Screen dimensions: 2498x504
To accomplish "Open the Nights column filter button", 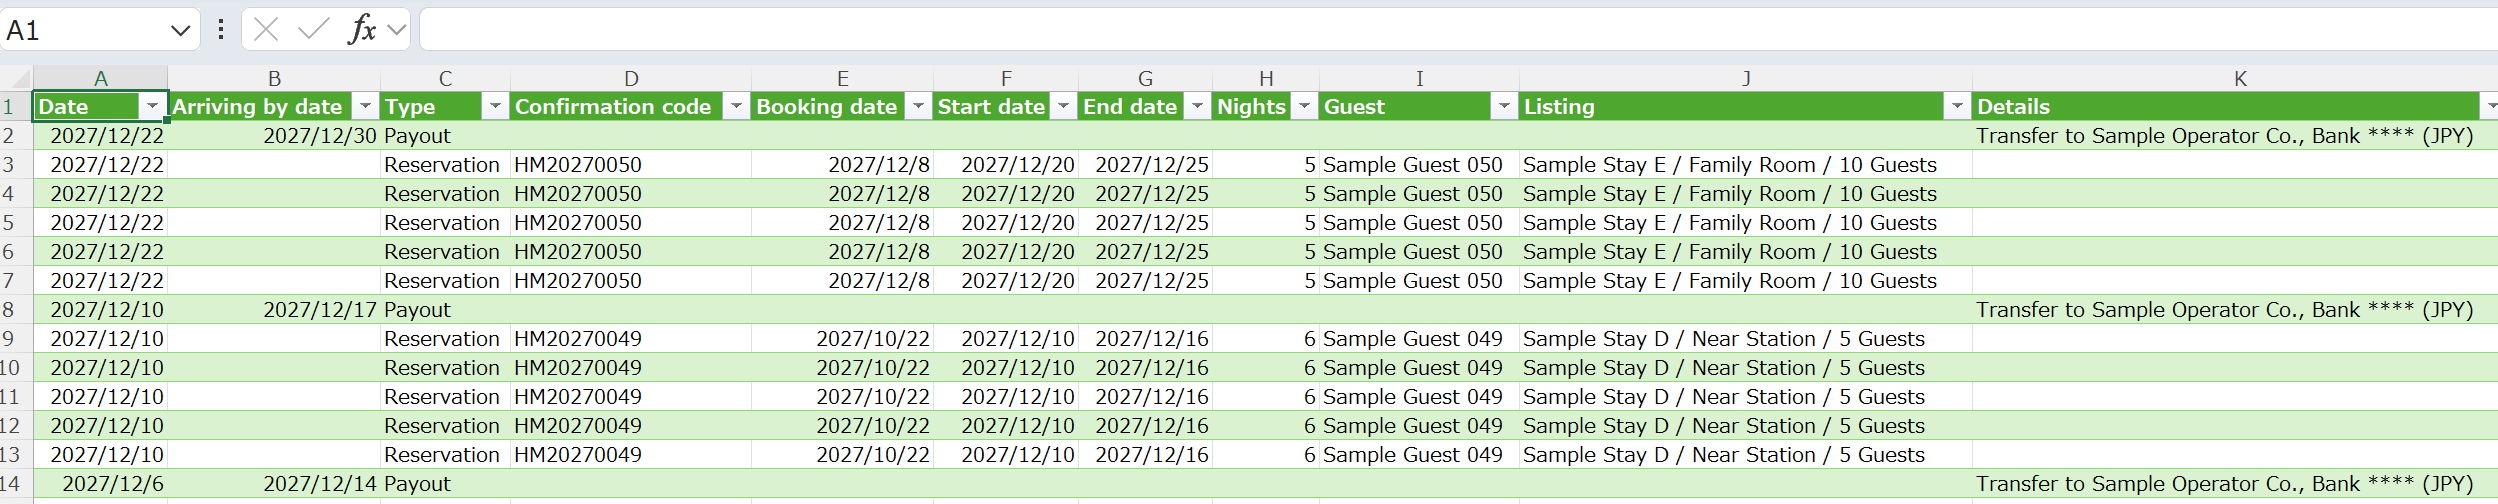I will 1304,106.
